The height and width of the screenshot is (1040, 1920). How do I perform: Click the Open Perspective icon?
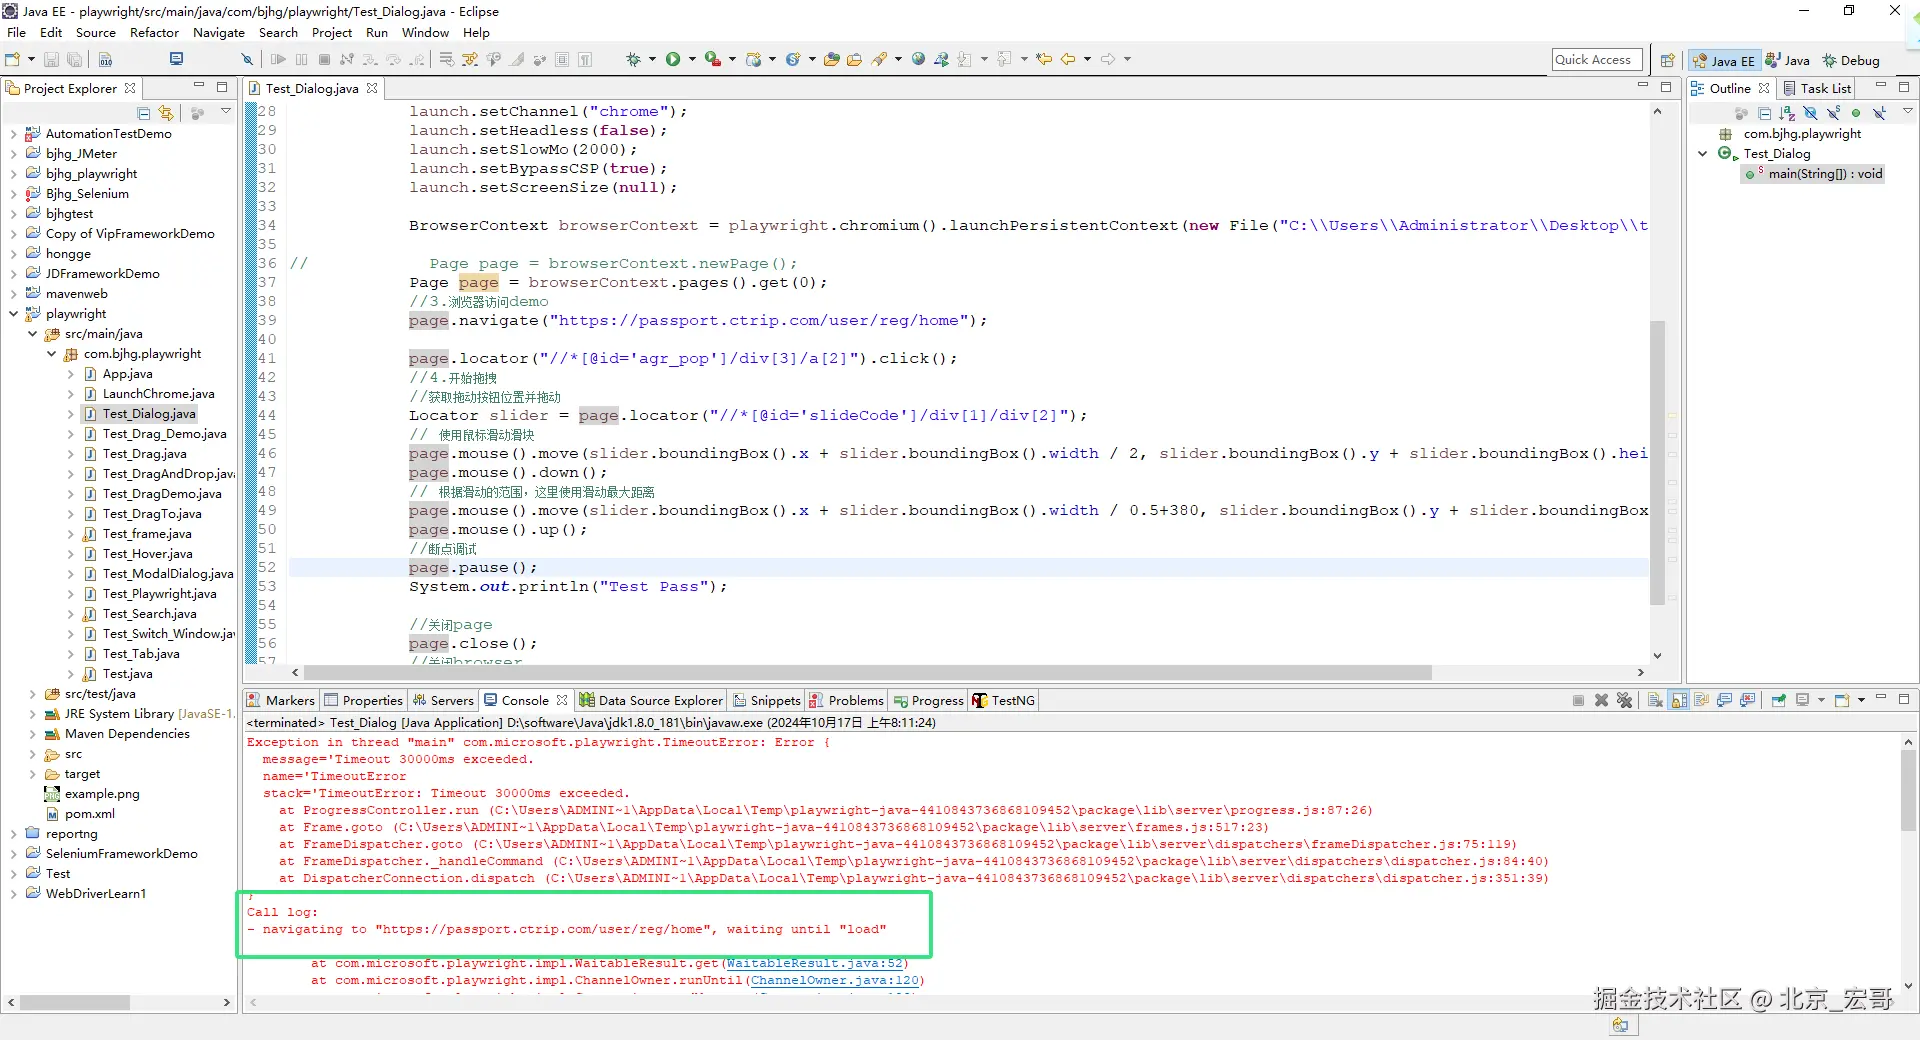(1667, 61)
